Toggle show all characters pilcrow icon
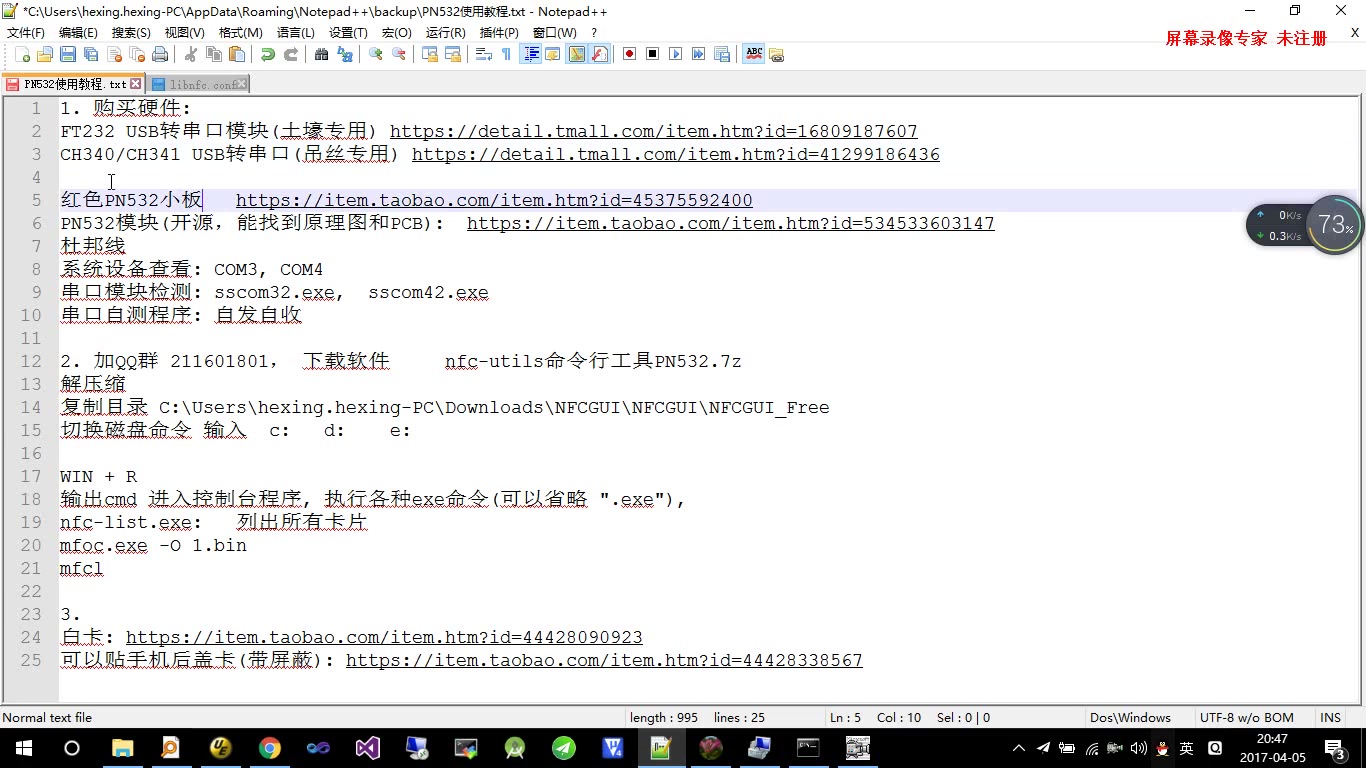 pos(507,54)
